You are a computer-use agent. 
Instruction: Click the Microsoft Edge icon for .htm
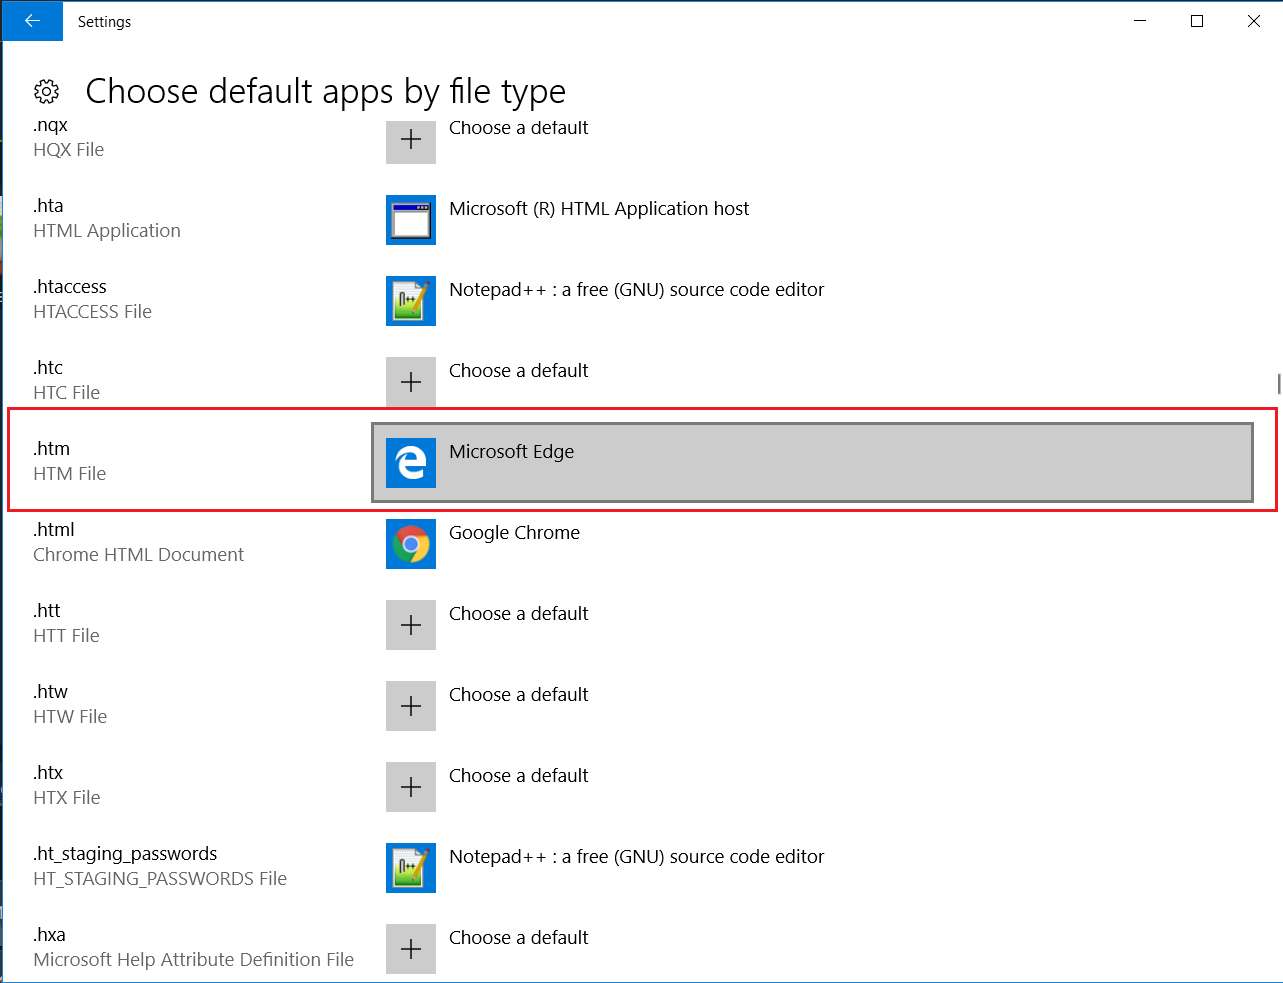pos(411,463)
